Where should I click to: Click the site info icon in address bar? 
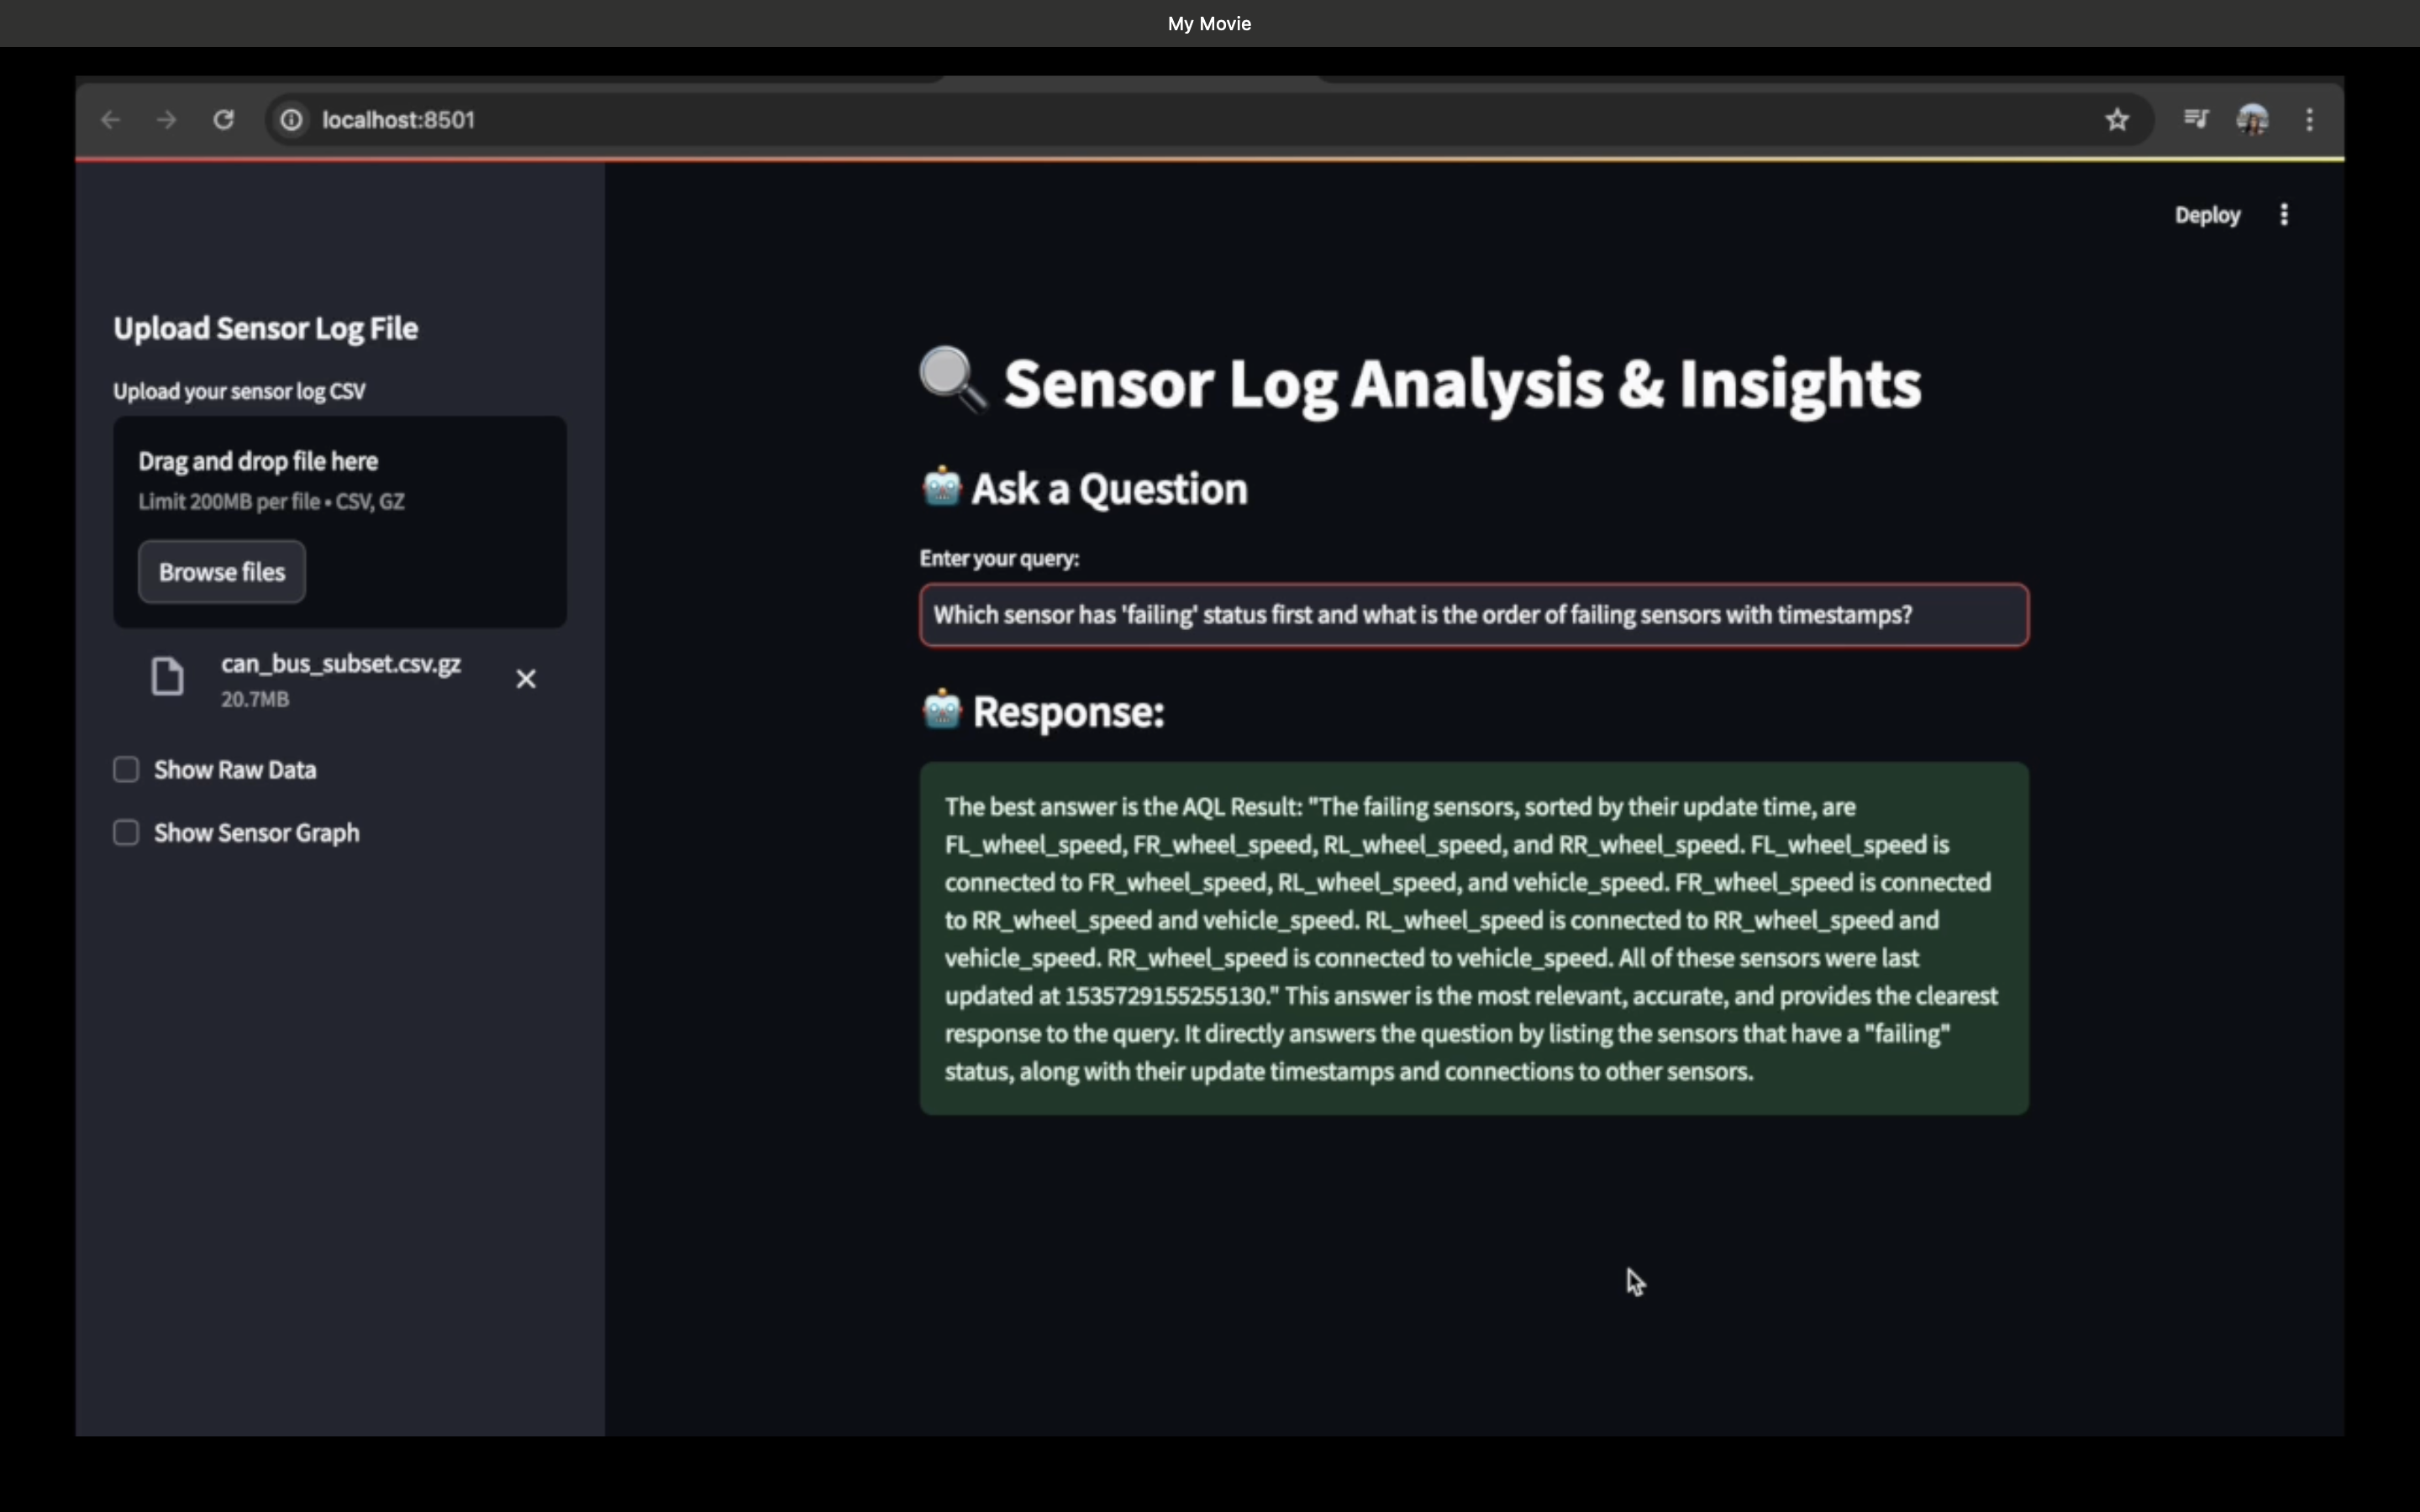[291, 120]
